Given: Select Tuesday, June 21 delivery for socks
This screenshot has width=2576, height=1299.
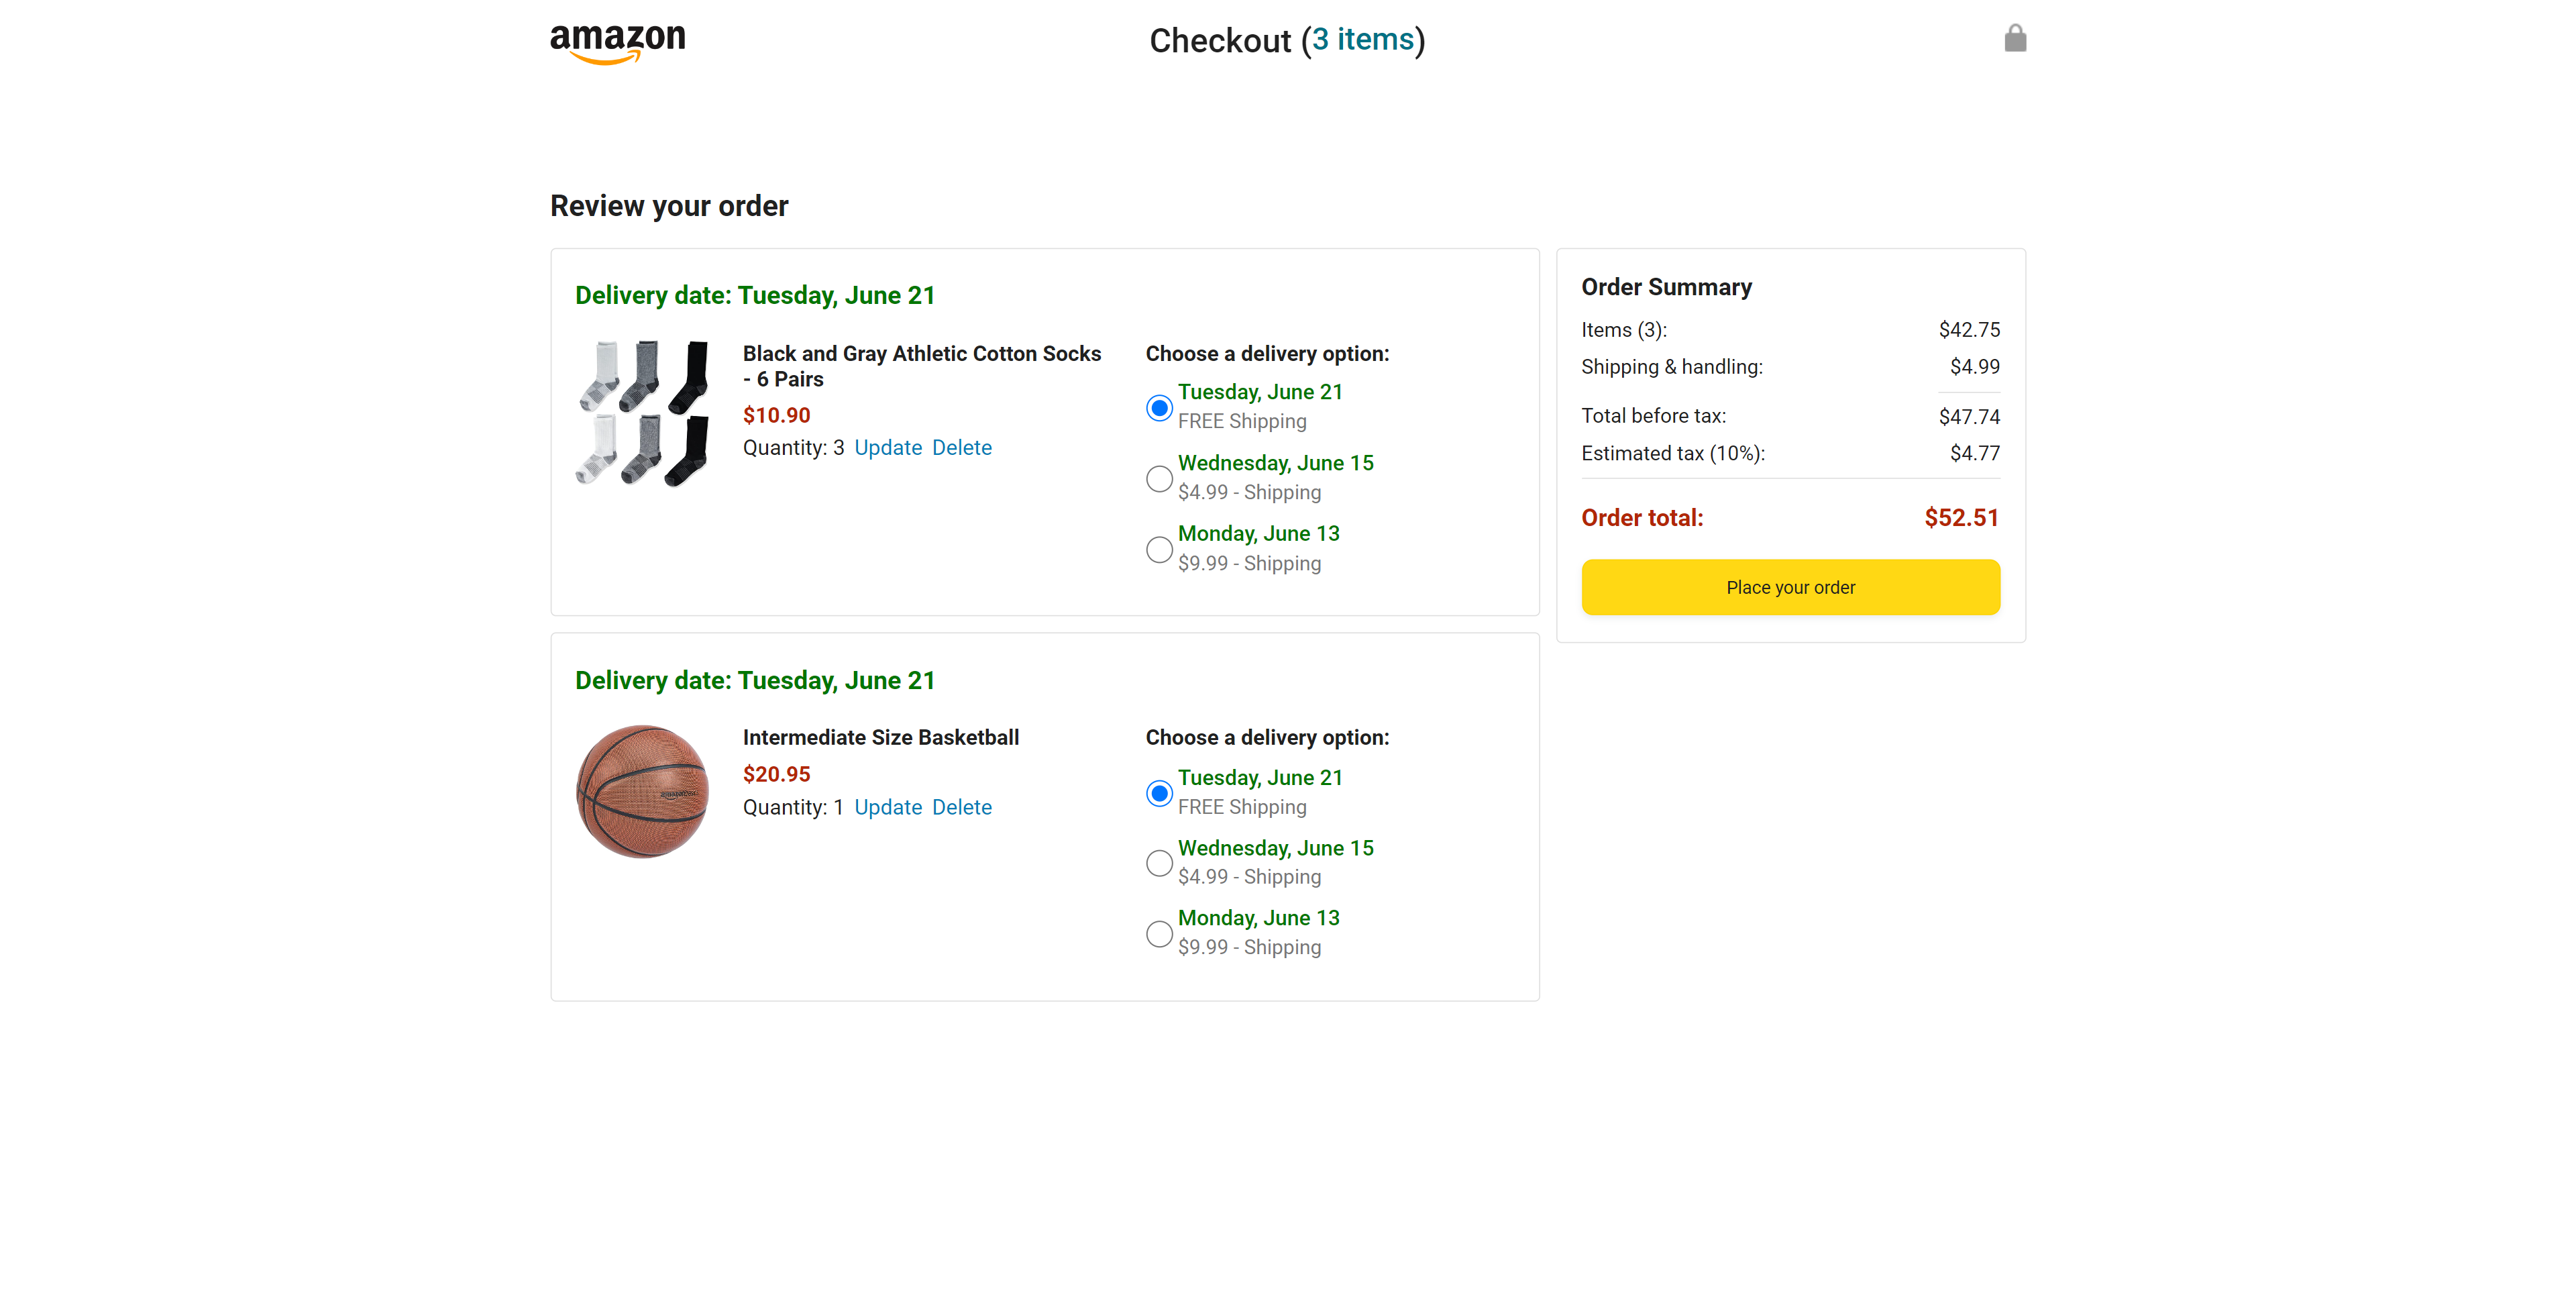Looking at the screenshot, I should [x=1159, y=408].
